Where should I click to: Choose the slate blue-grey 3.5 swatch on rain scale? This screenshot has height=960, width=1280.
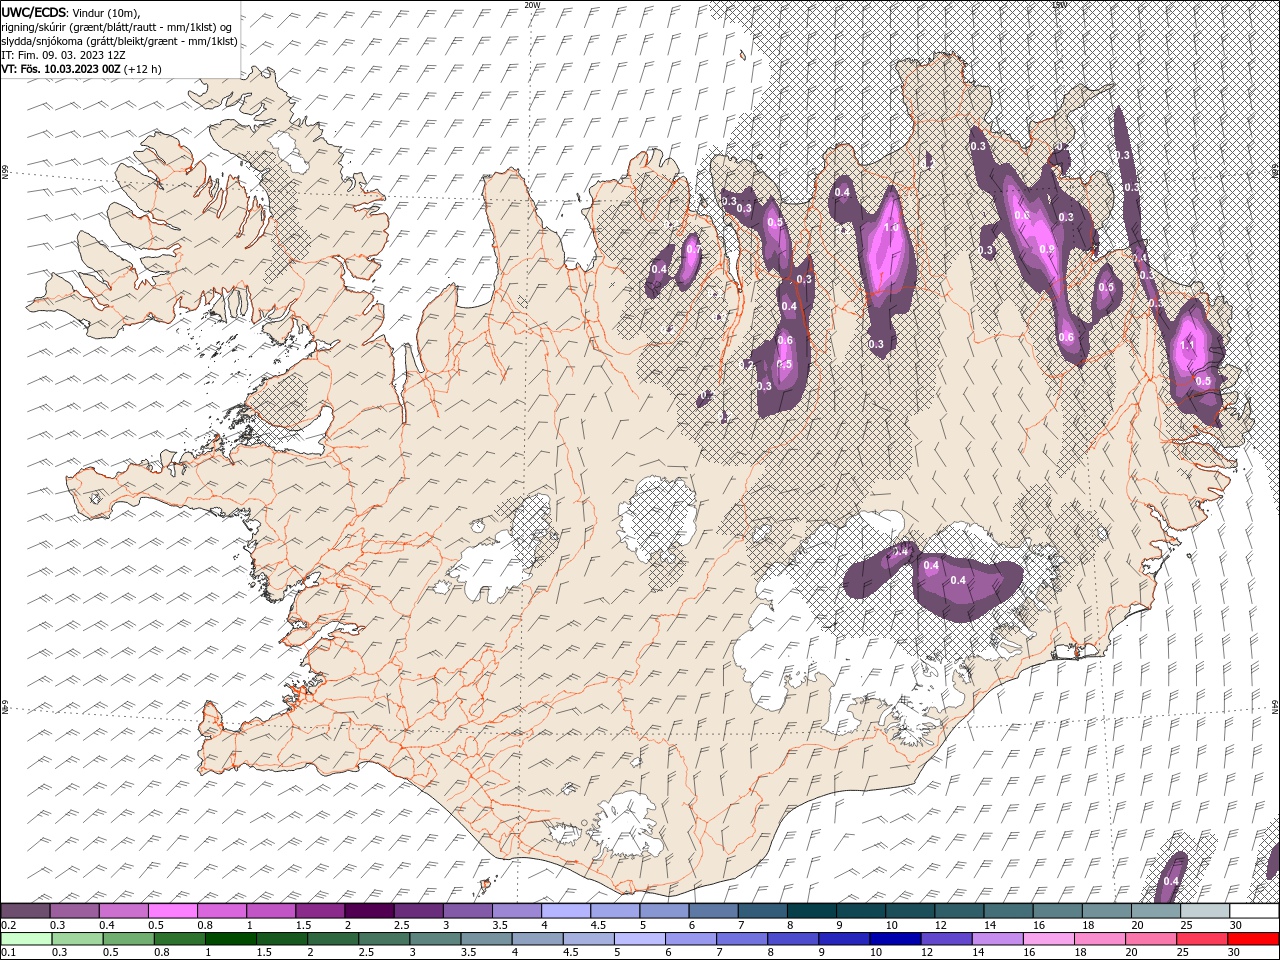(x=485, y=939)
